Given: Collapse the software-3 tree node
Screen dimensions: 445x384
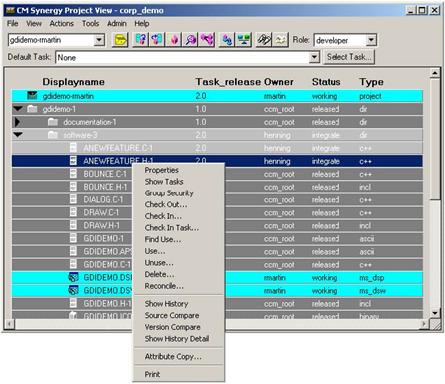Looking at the screenshot, I should [18, 135].
